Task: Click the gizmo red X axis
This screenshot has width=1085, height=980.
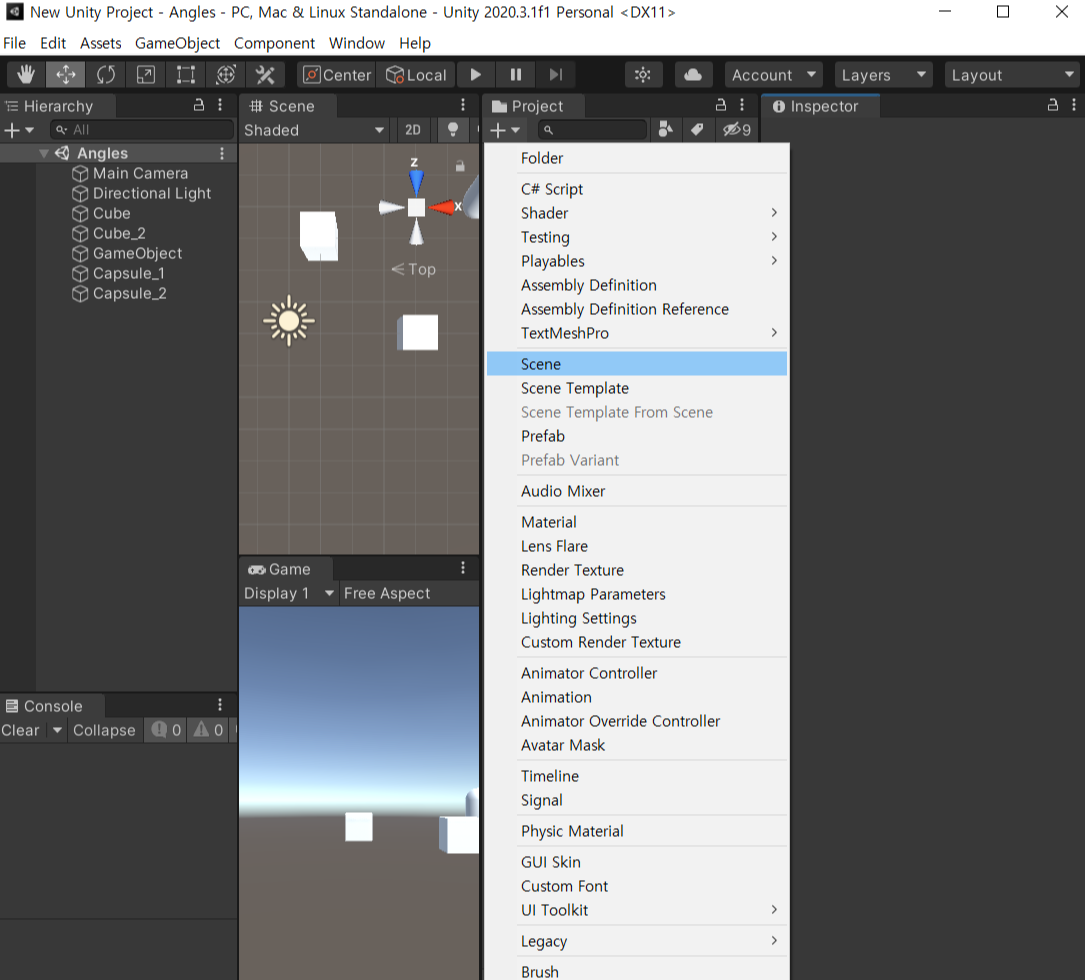Action: click(443, 207)
